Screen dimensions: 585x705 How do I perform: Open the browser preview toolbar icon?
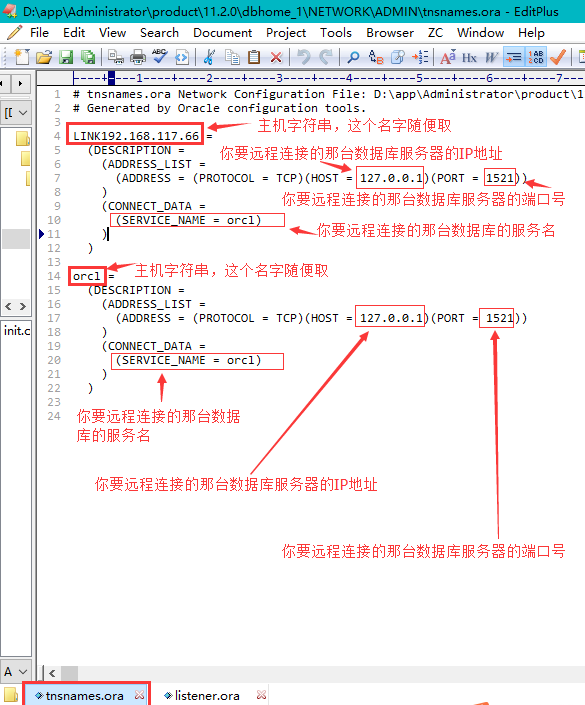pyautogui.click(x=182, y=57)
